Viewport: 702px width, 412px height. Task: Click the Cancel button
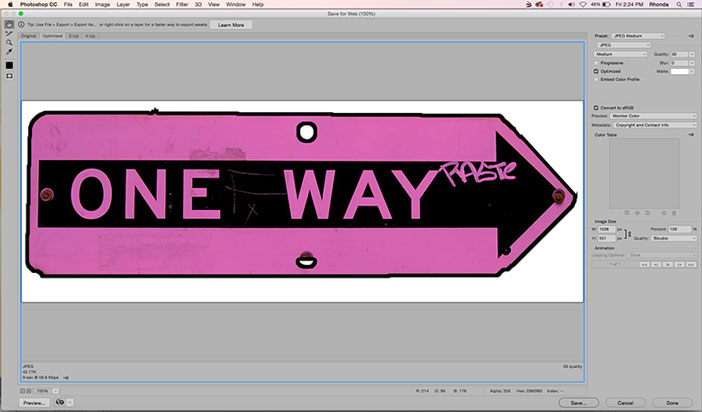(625, 403)
